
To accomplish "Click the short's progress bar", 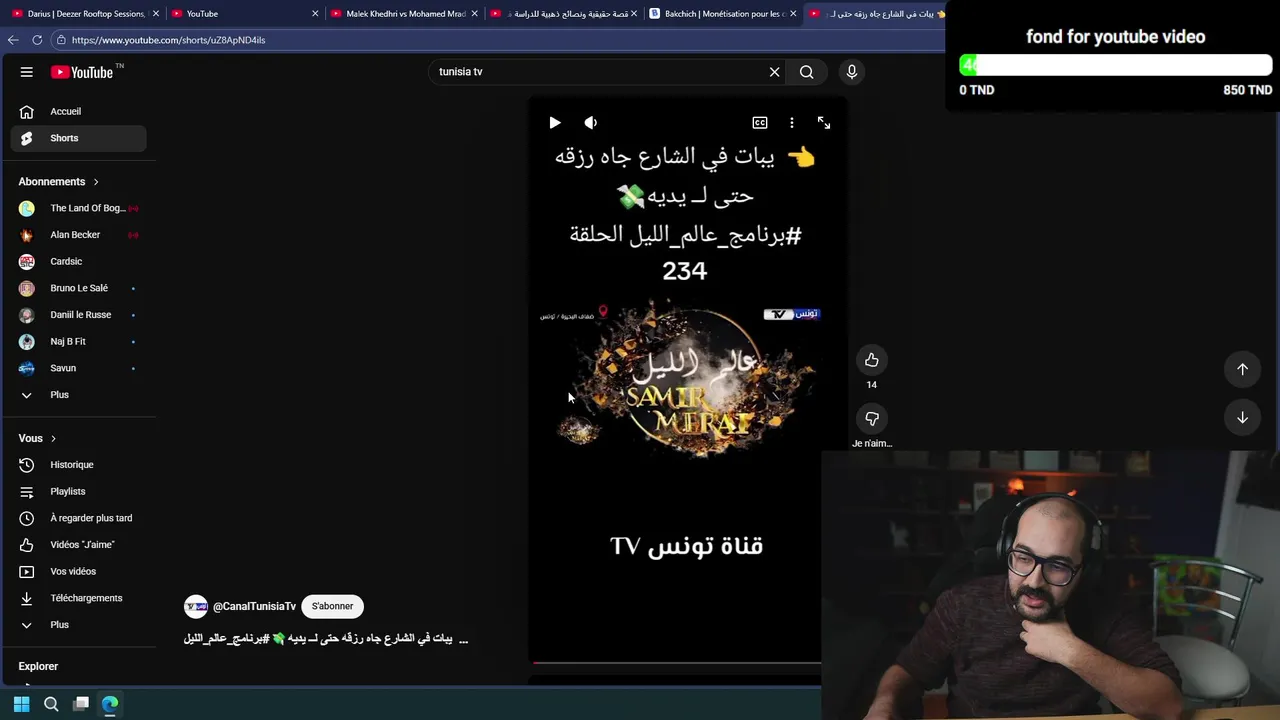I will (x=675, y=662).
